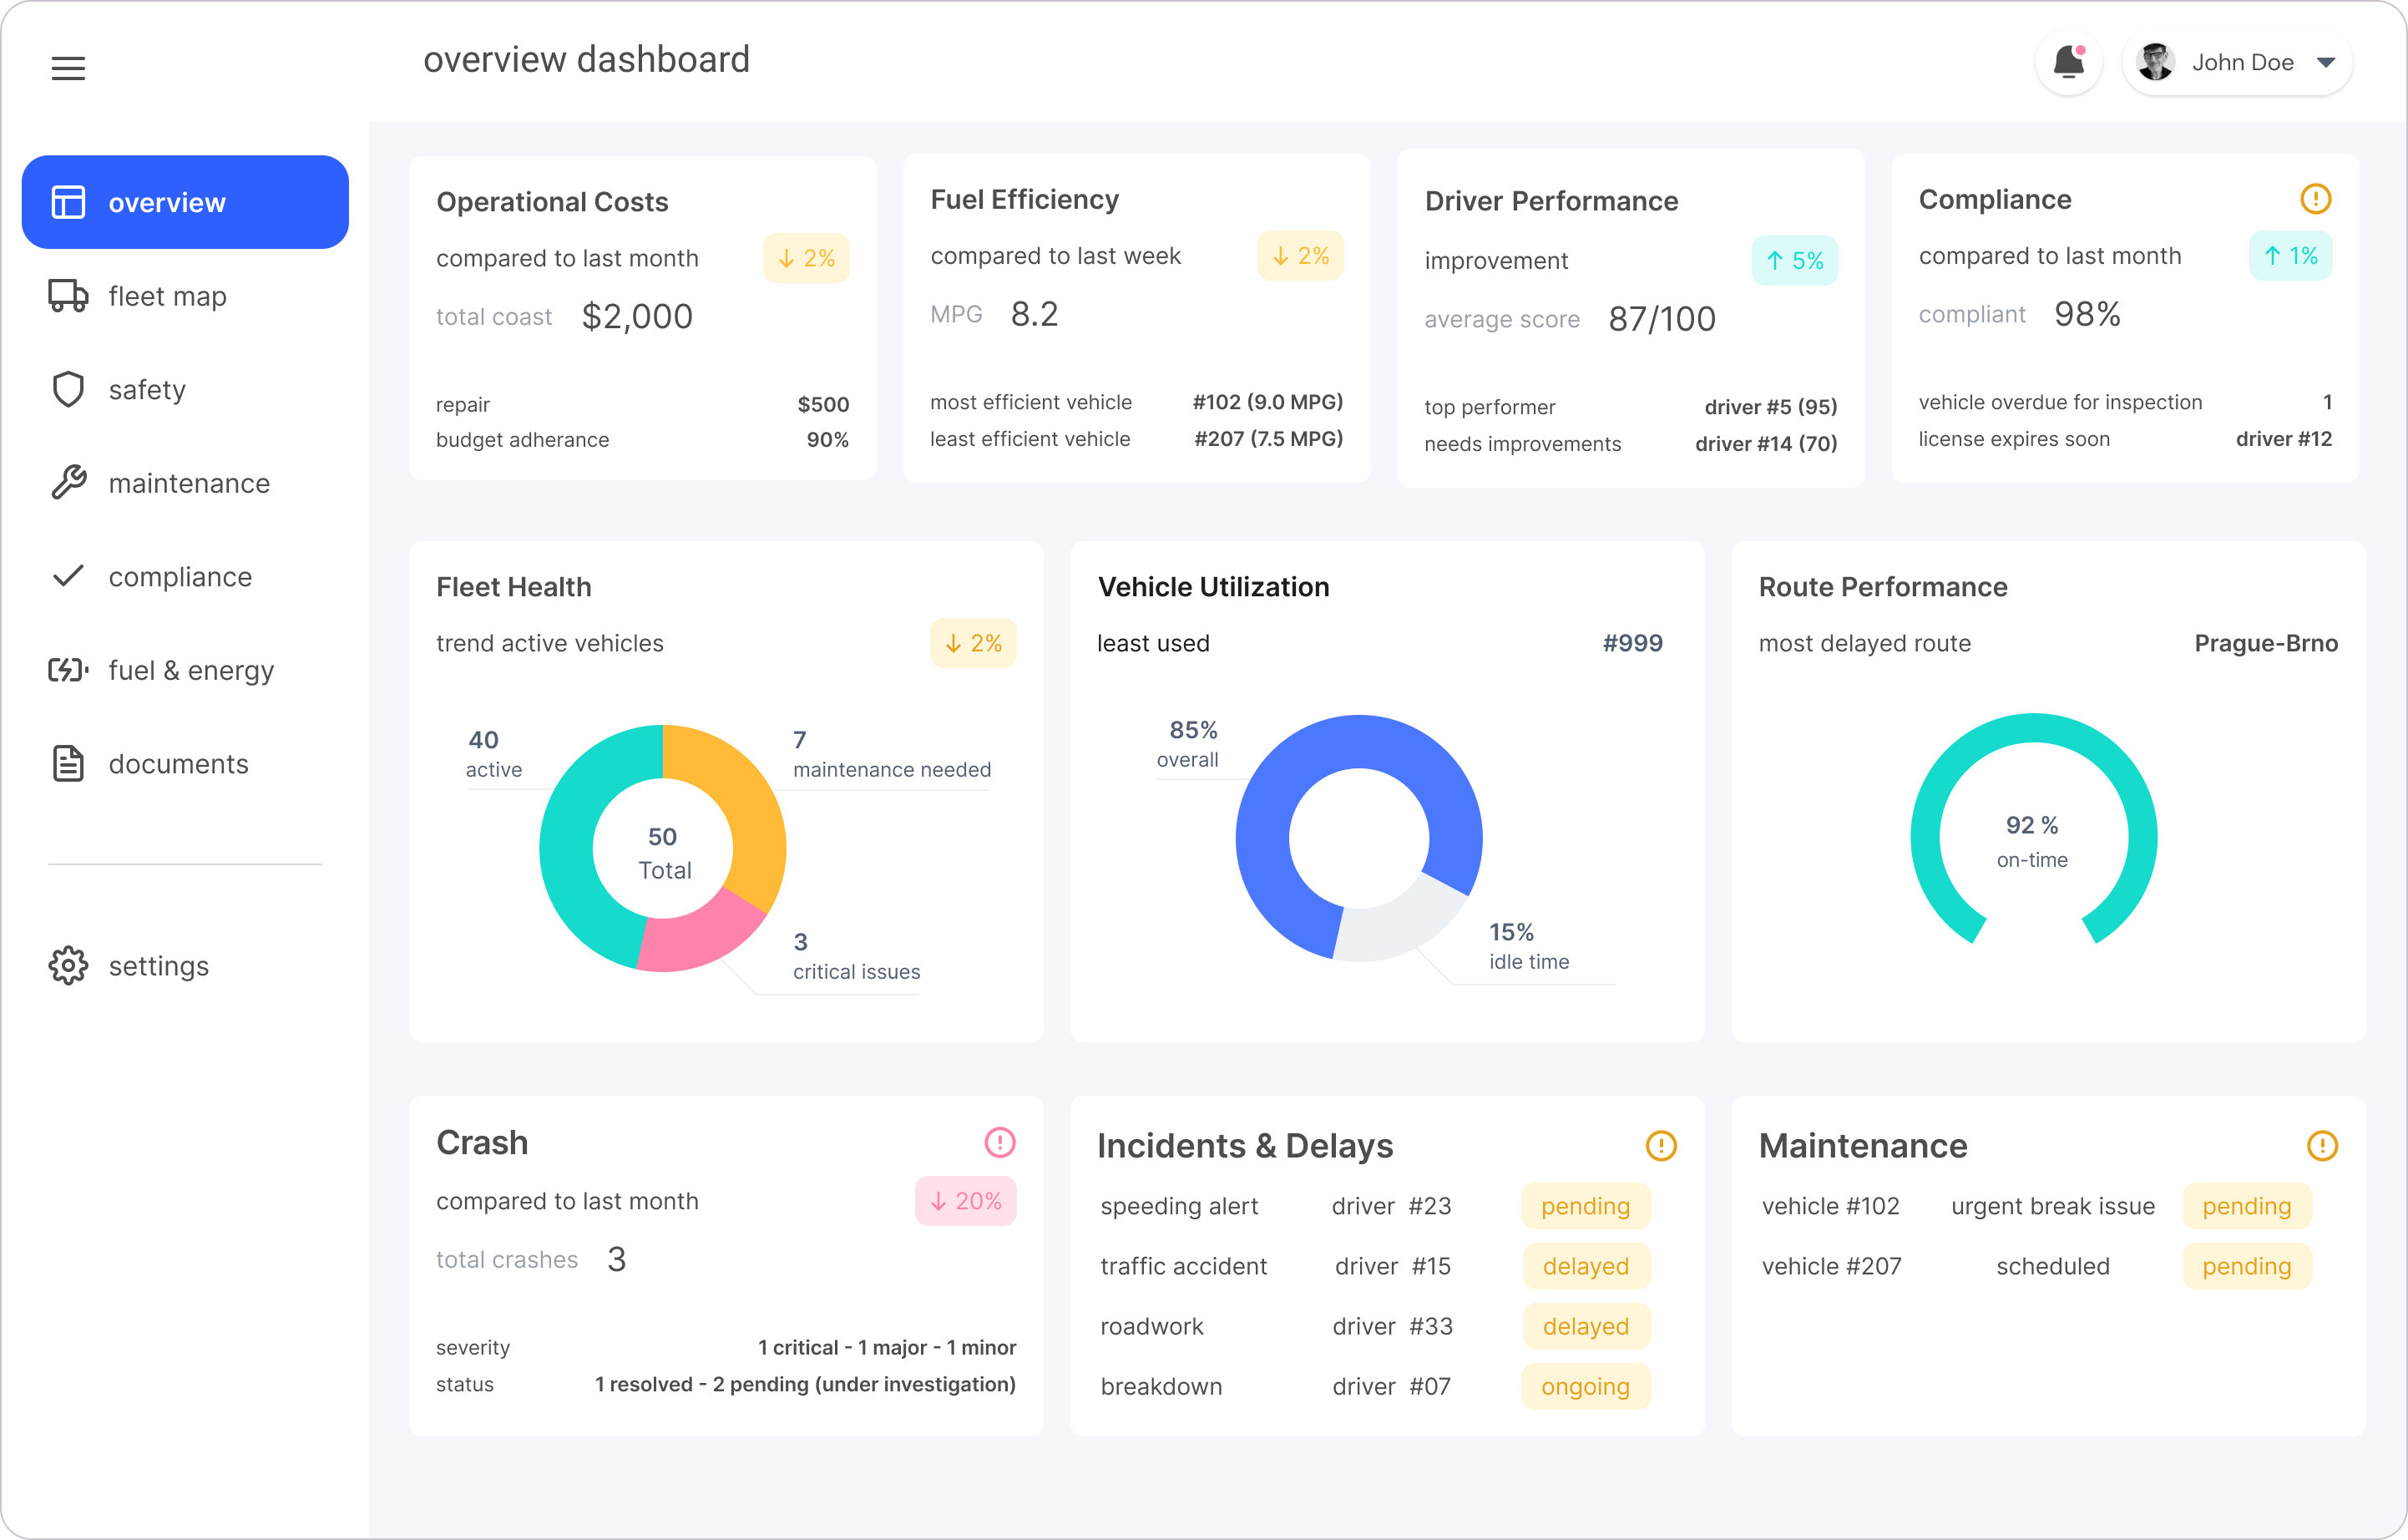
Task: Select the overview menu item
Action: [185, 202]
